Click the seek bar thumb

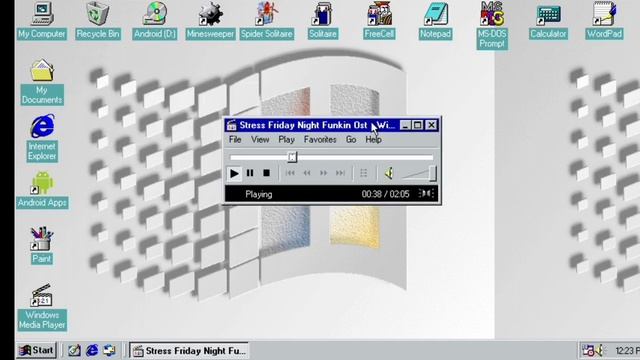coord(292,157)
